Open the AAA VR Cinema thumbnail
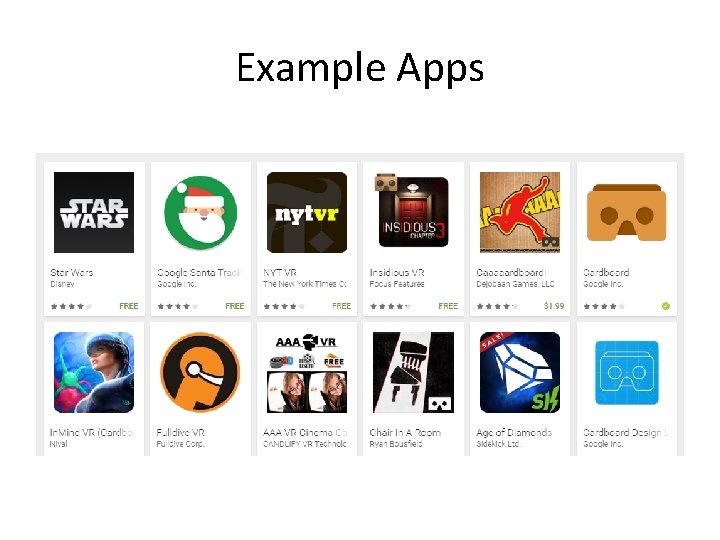Image resolution: width=720 pixels, height=540 pixels. pos(307,372)
